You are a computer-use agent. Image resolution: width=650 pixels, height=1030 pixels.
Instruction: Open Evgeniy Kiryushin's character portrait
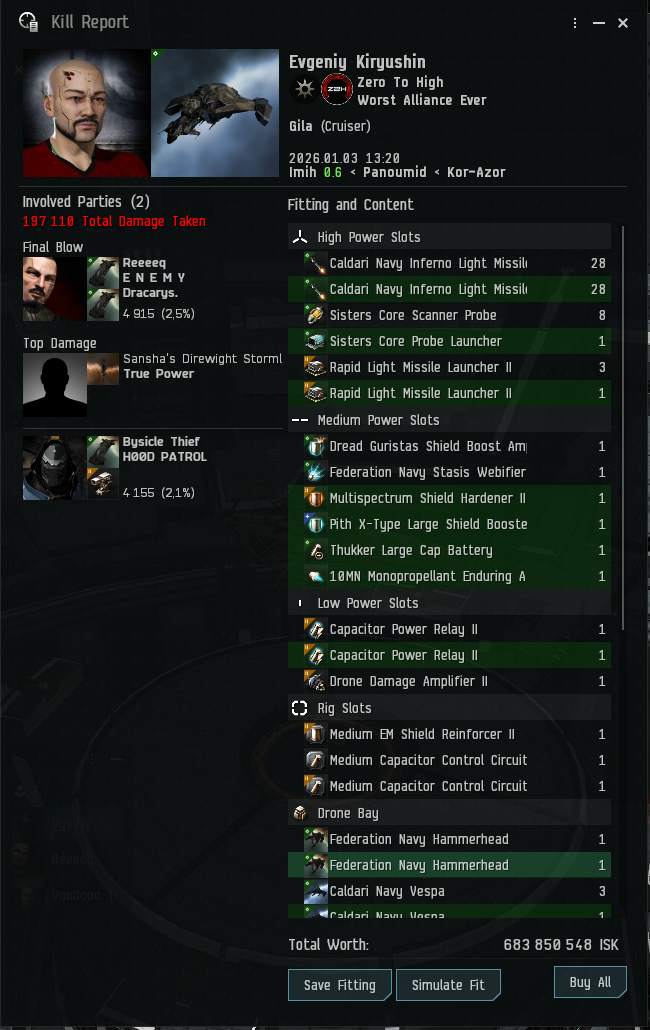click(x=86, y=113)
